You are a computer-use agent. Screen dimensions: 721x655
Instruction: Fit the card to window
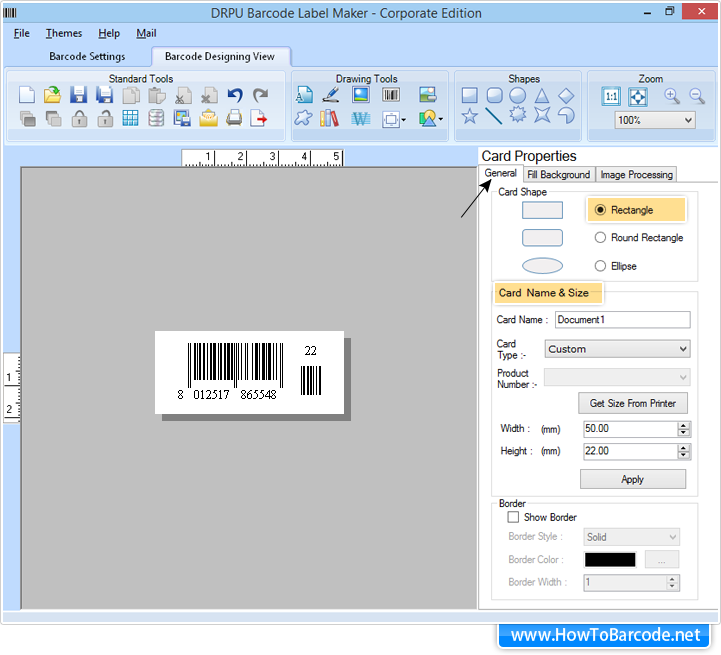638,97
